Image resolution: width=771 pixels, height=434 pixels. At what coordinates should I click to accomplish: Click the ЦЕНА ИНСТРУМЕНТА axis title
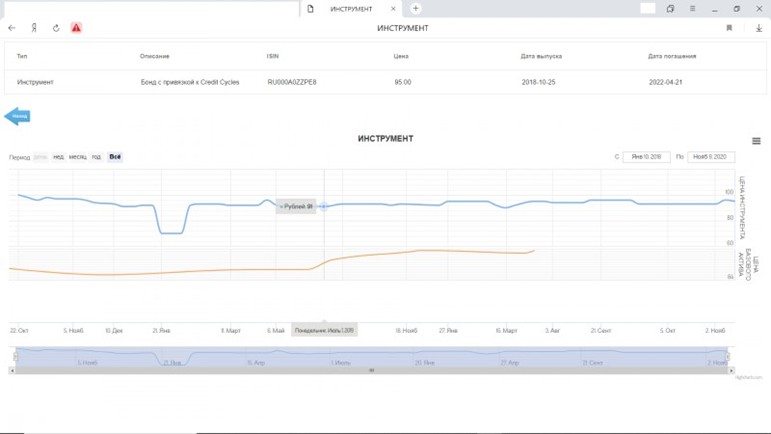point(741,208)
